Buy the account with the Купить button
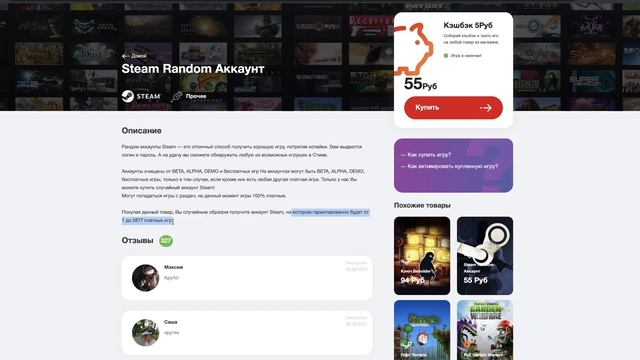This screenshot has width=640, height=360. [x=453, y=108]
